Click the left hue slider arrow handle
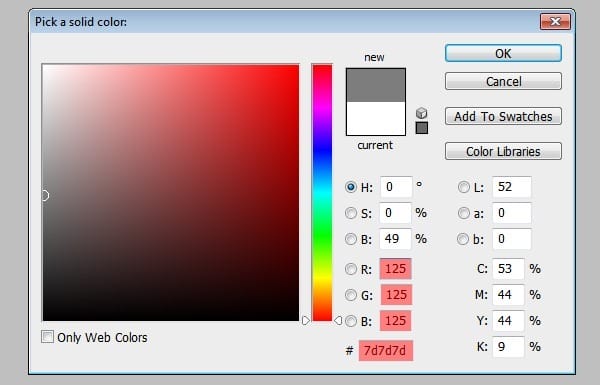 click(x=306, y=320)
